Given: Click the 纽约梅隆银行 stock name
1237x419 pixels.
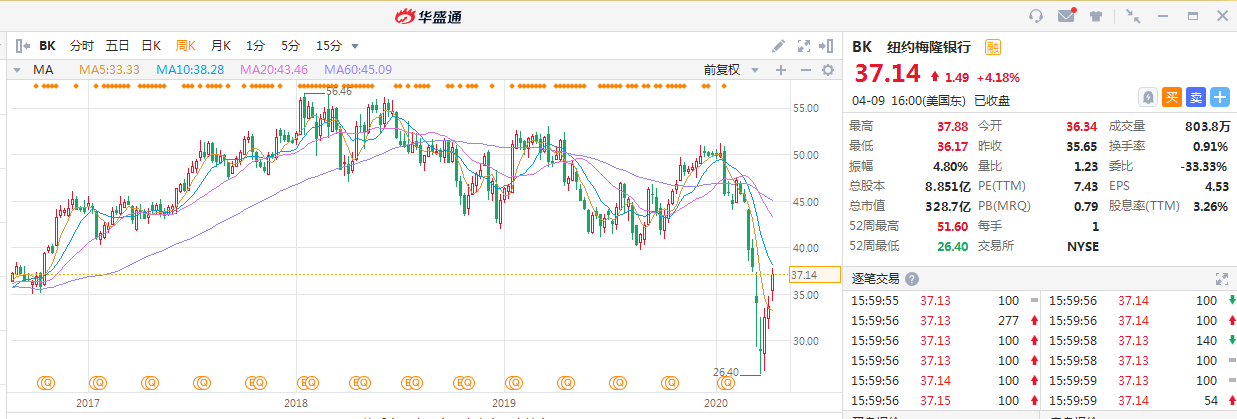Looking at the screenshot, I should tap(929, 46).
